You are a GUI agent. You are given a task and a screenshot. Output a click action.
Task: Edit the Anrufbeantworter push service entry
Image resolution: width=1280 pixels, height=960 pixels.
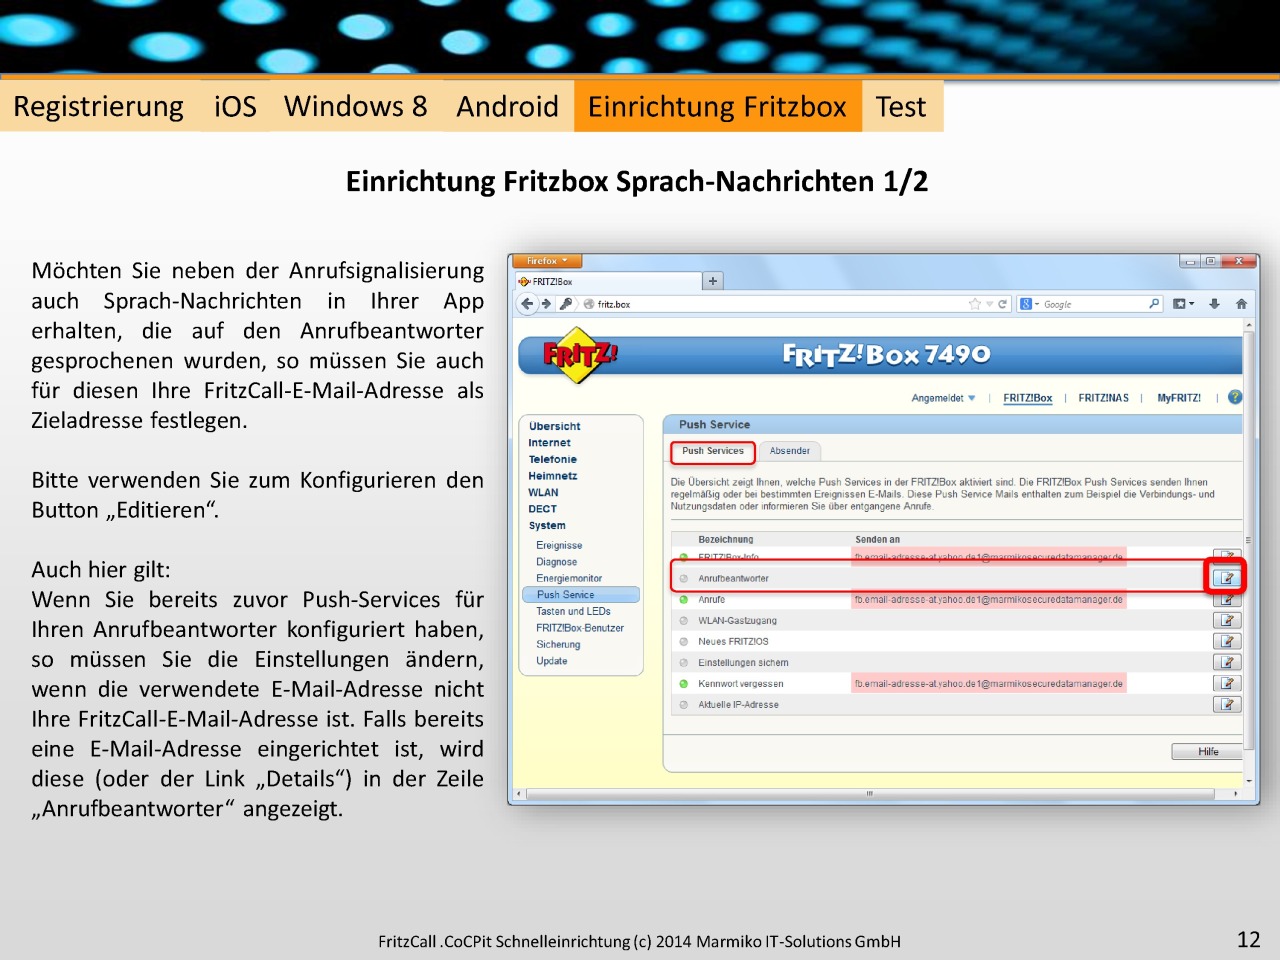(x=1226, y=578)
